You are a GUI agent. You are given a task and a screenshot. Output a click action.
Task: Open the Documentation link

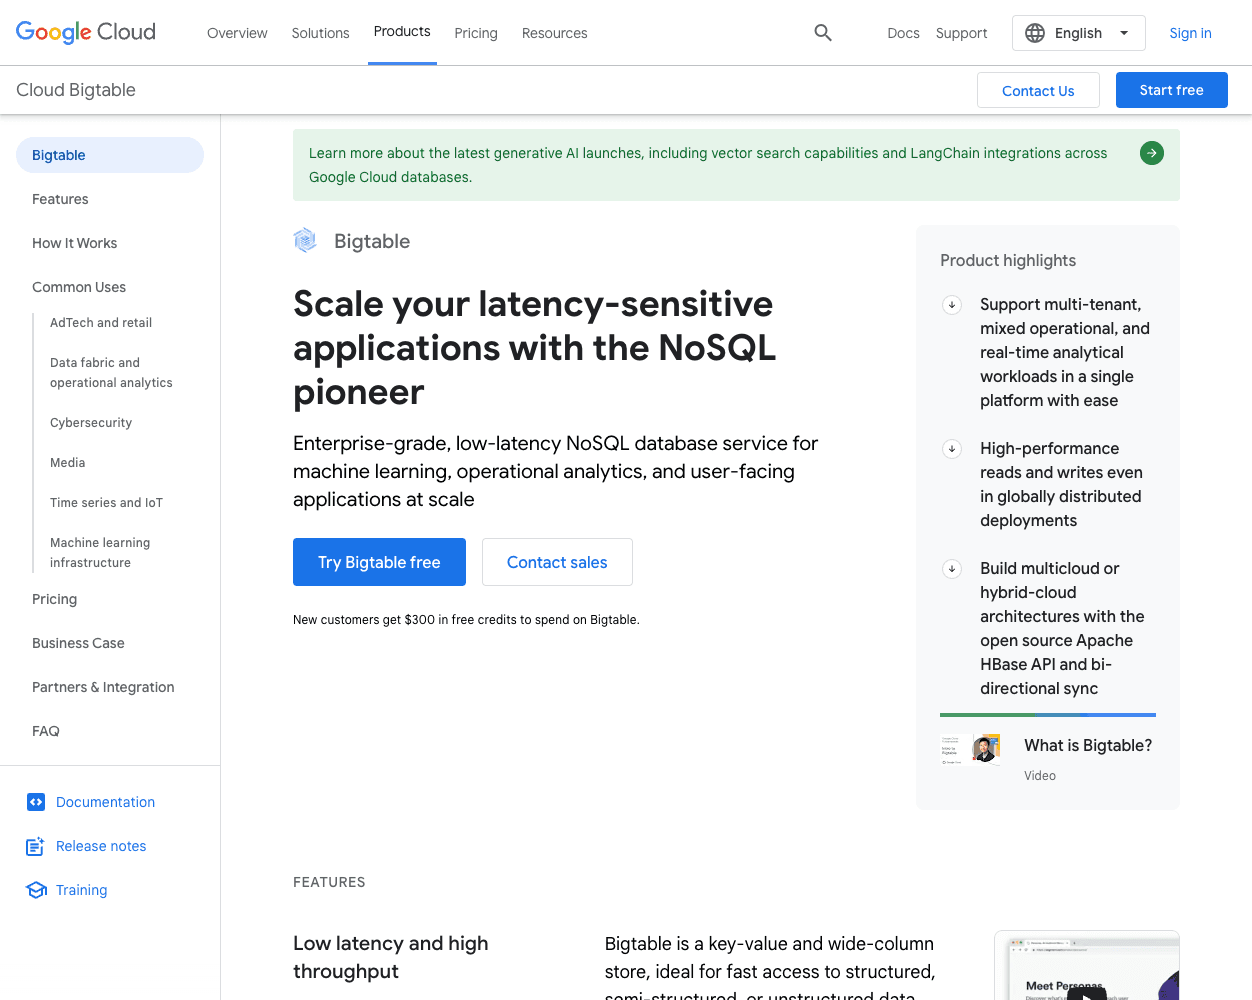click(105, 802)
